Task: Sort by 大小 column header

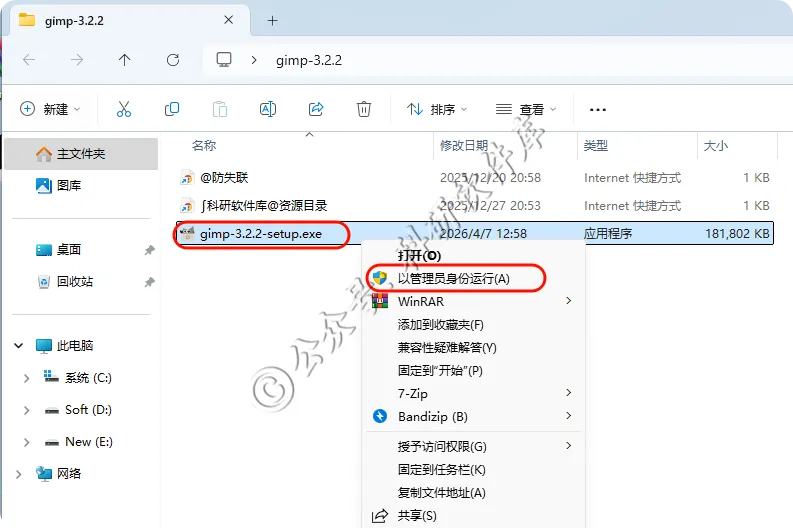Action: click(x=716, y=146)
